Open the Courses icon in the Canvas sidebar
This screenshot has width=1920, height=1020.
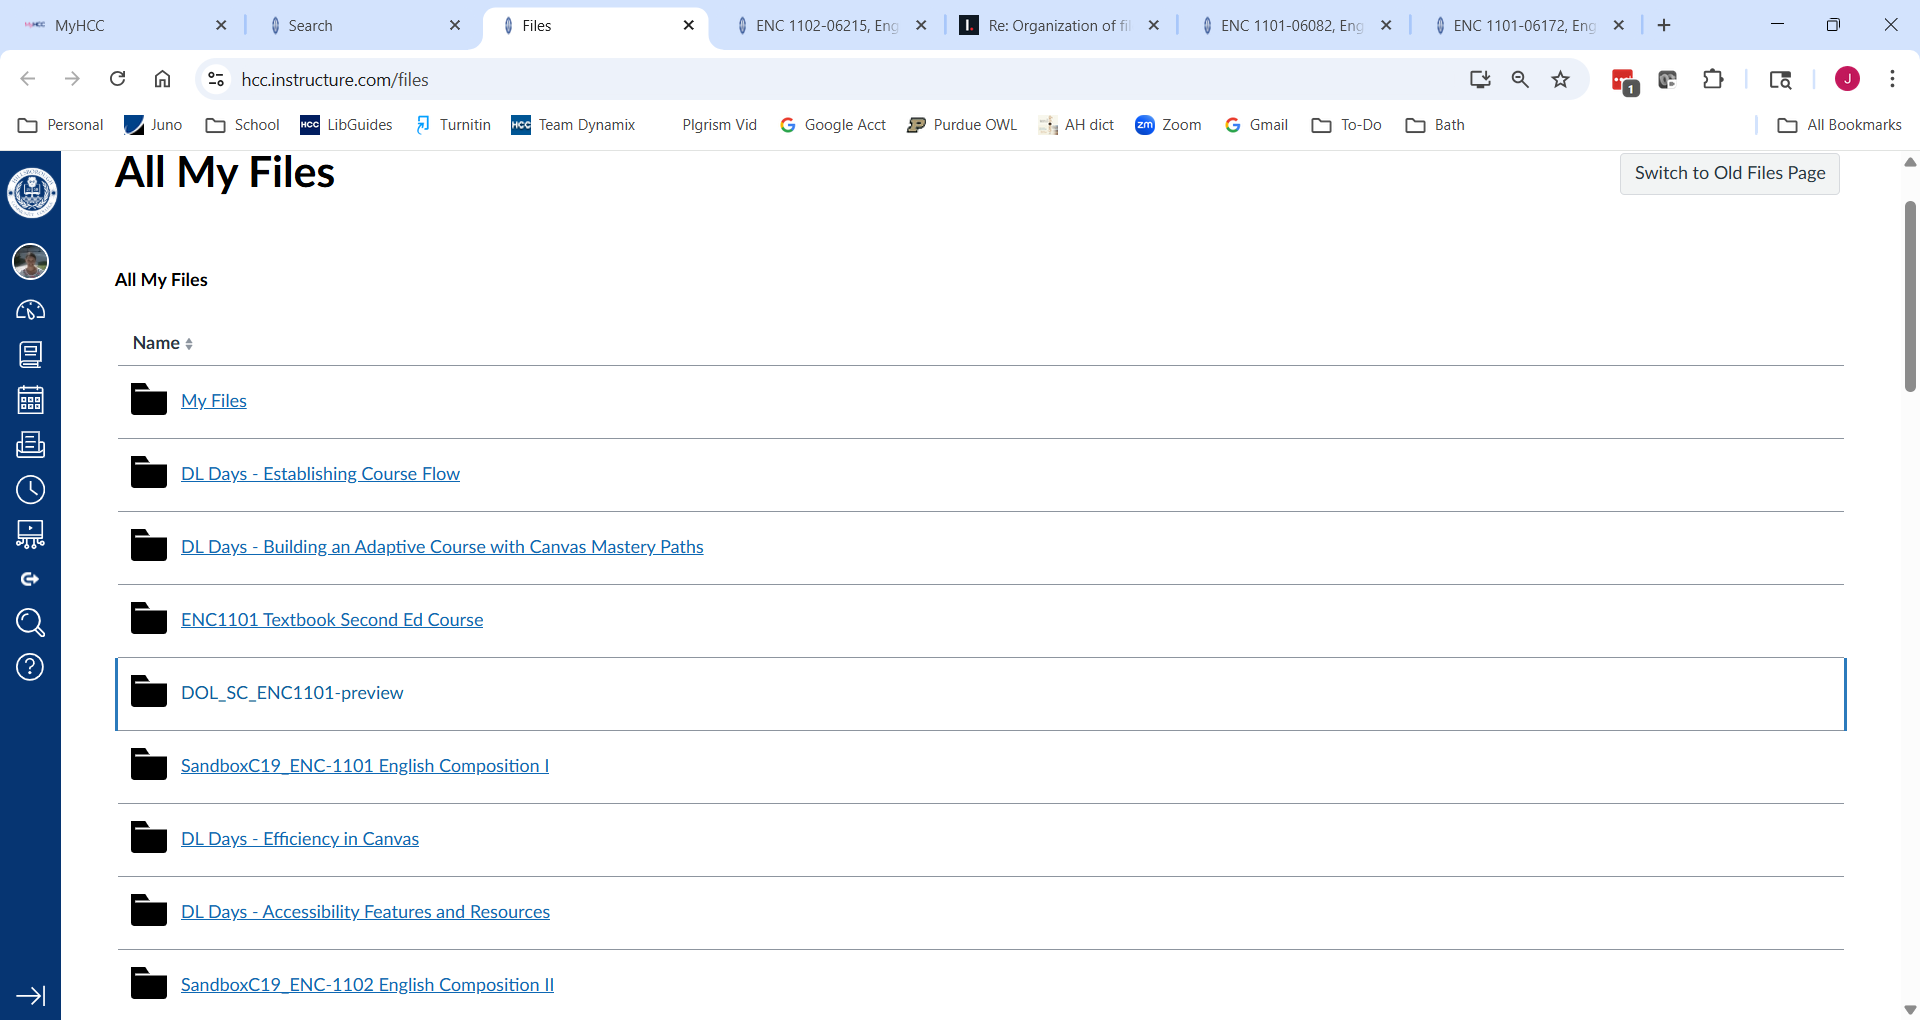31,354
